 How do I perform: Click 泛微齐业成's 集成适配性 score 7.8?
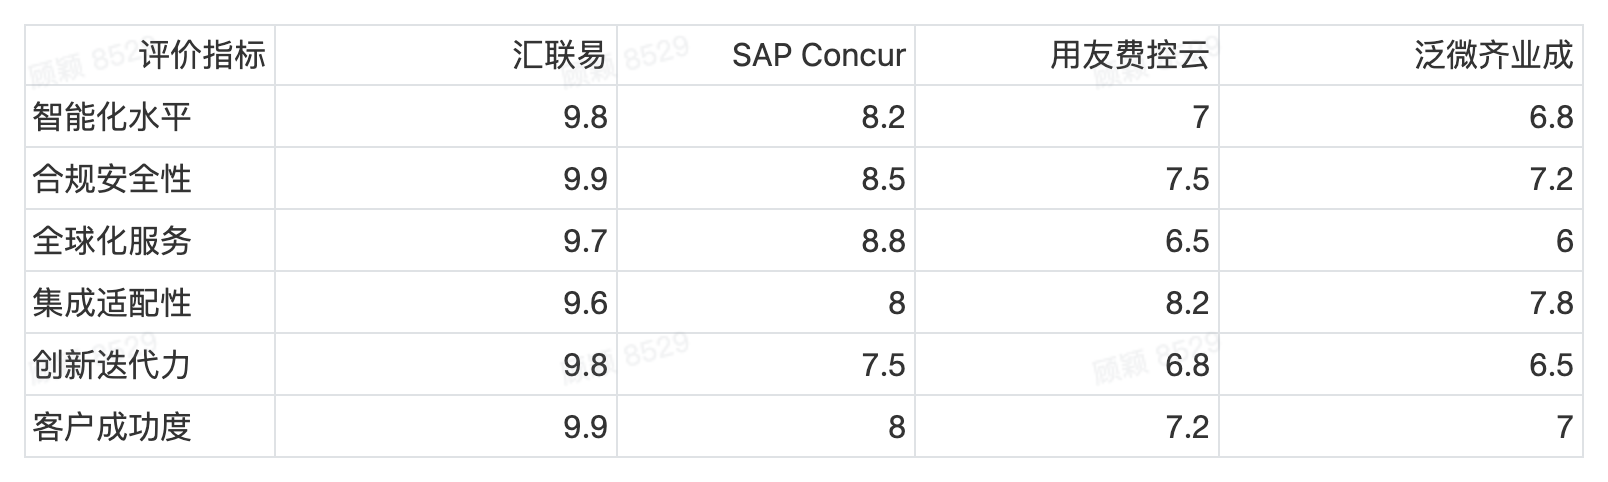1551,303
